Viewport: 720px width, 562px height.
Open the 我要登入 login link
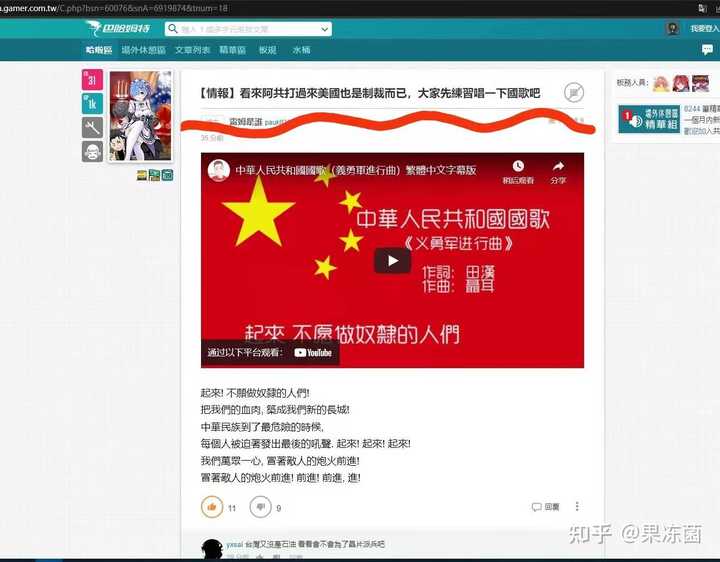point(705,28)
